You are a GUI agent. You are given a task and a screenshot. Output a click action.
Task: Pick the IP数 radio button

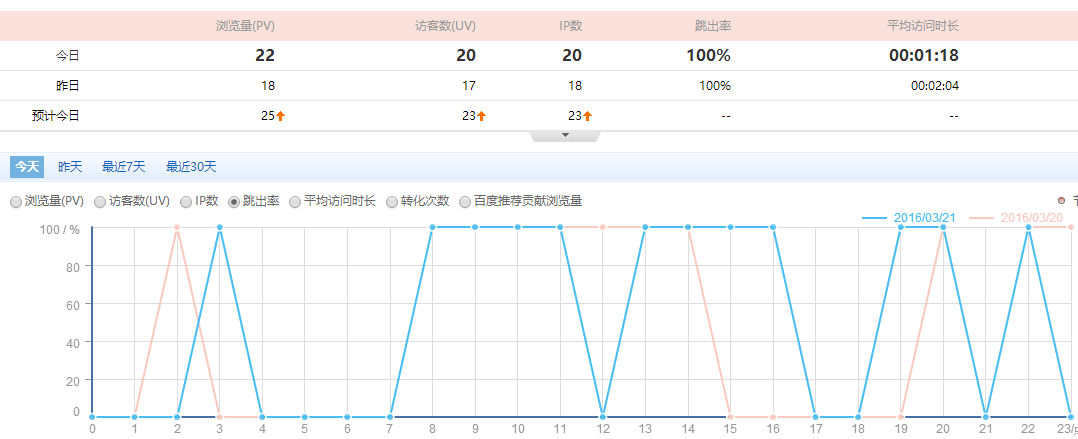pos(186,201)
